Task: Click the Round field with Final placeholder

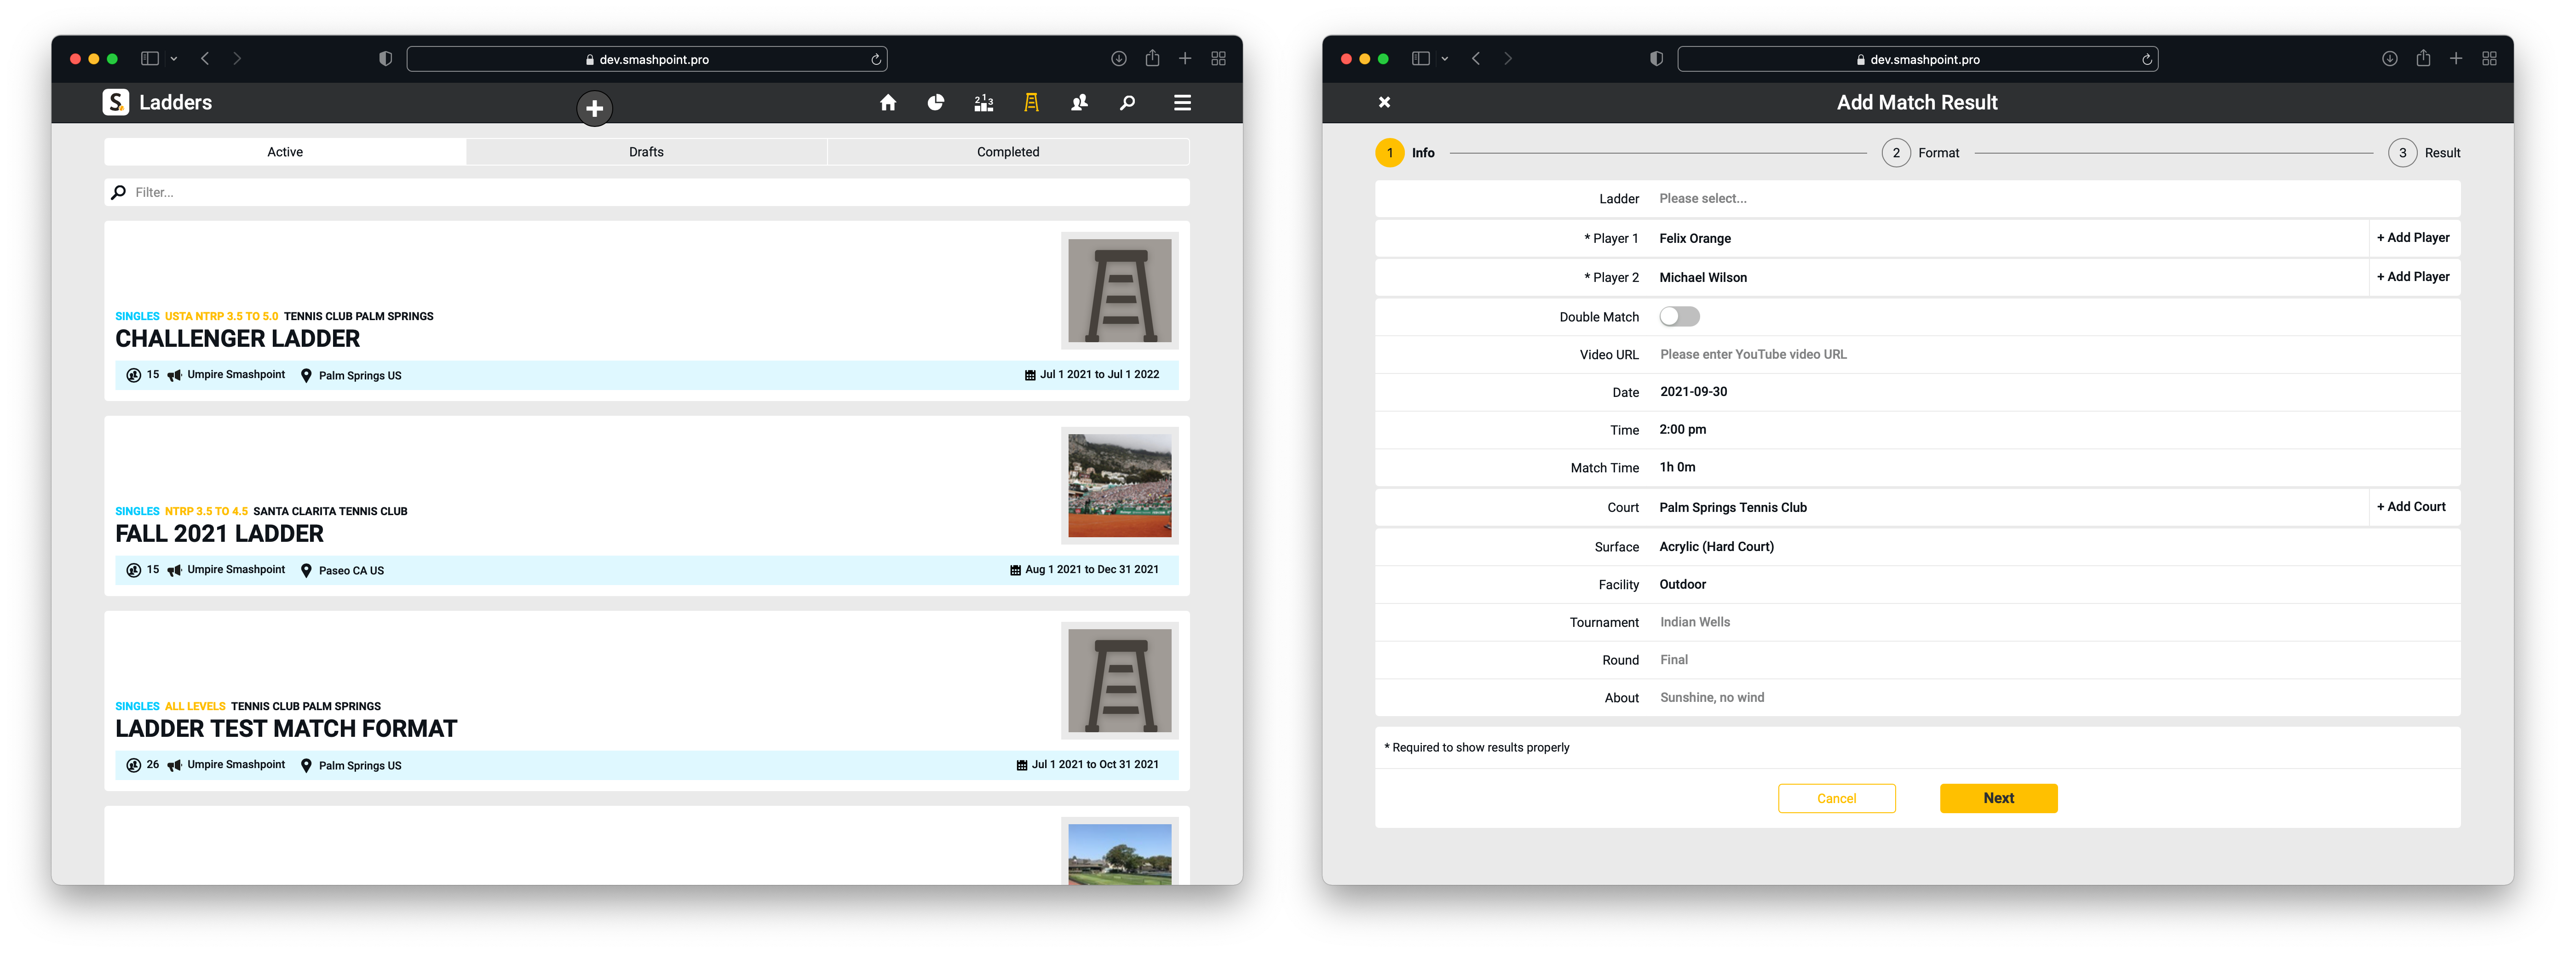Action: [x=1918, y=660]
